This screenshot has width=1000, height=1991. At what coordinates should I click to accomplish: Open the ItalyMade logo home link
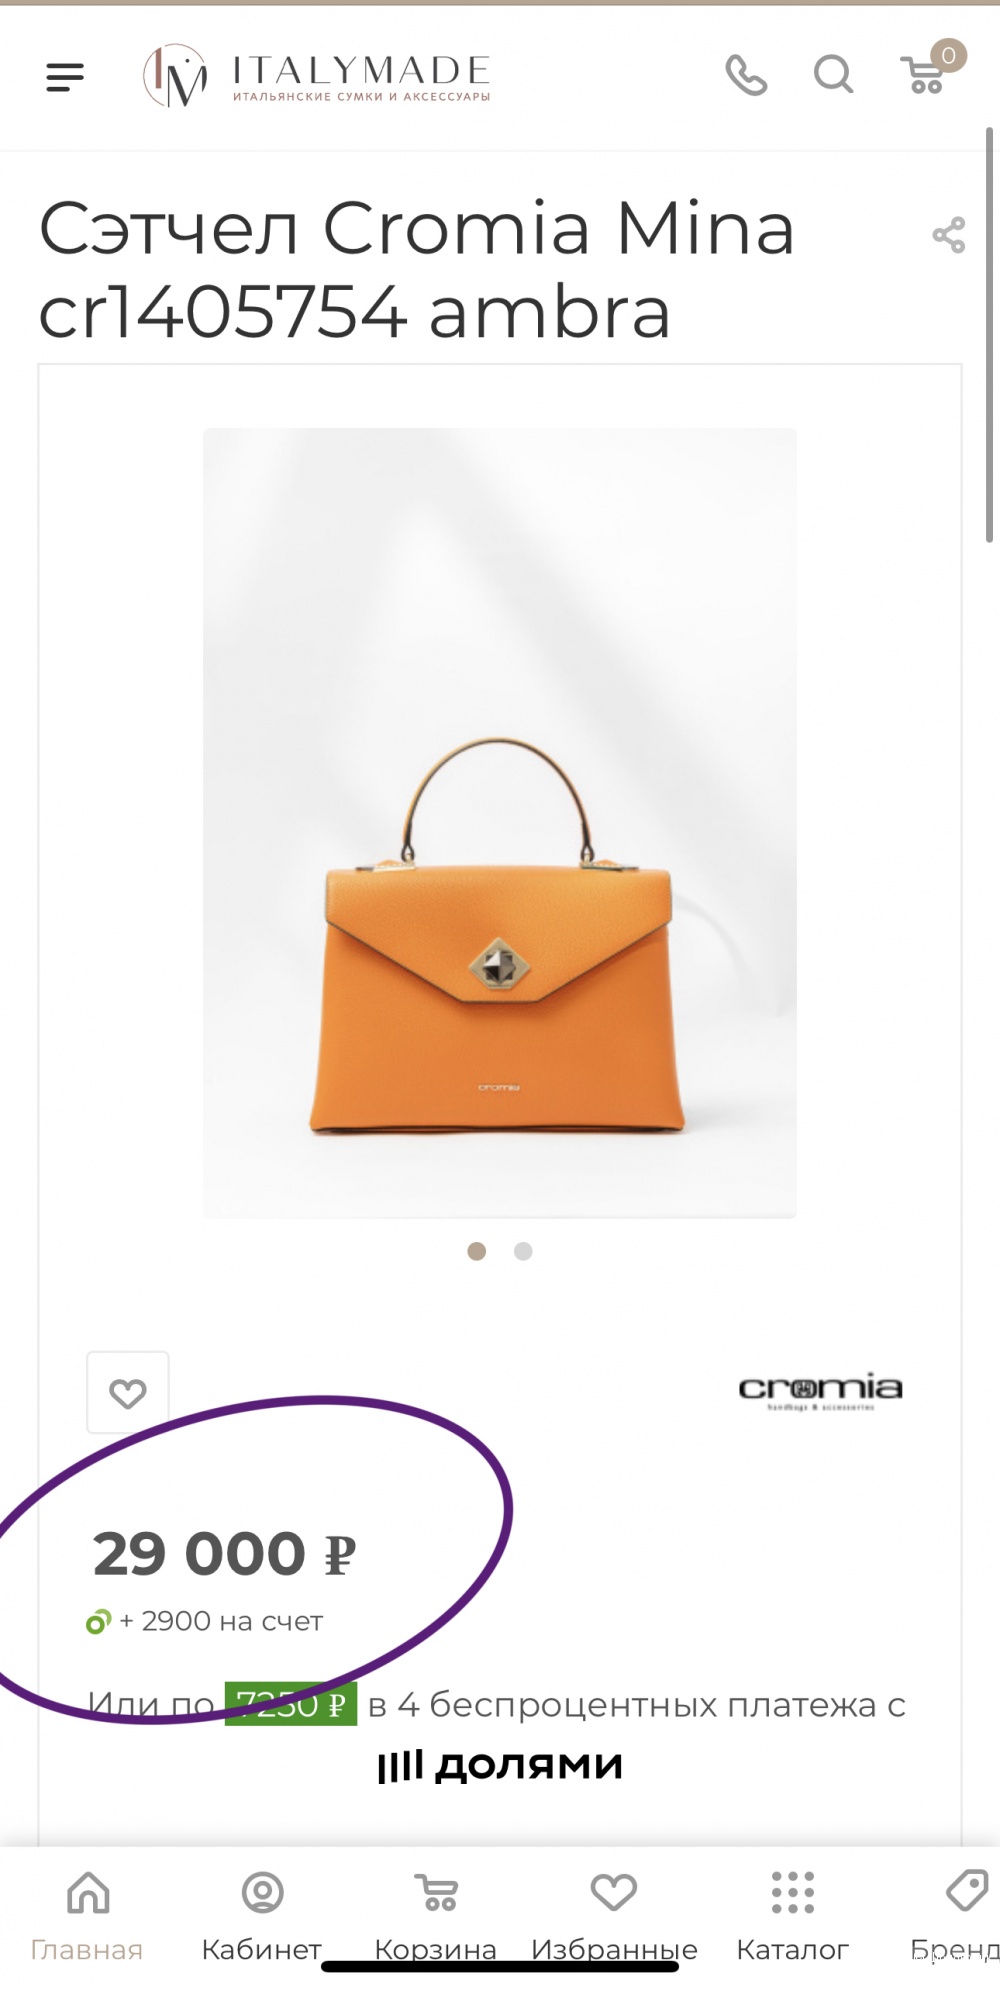pos(317,75)
